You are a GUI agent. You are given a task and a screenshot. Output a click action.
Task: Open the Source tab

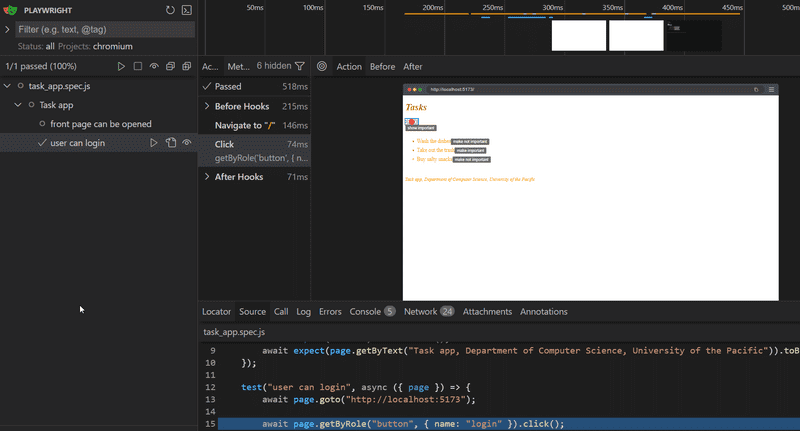pyautogui.click(x=253, y=312)
